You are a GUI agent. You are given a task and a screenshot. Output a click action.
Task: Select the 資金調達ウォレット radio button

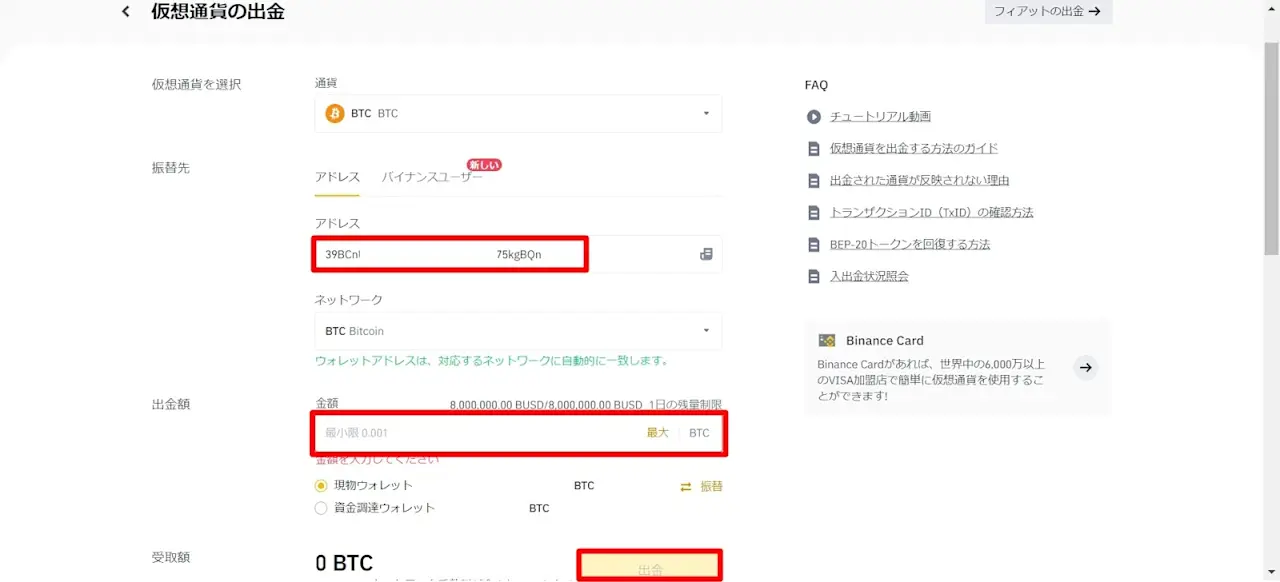click(321, 508)
